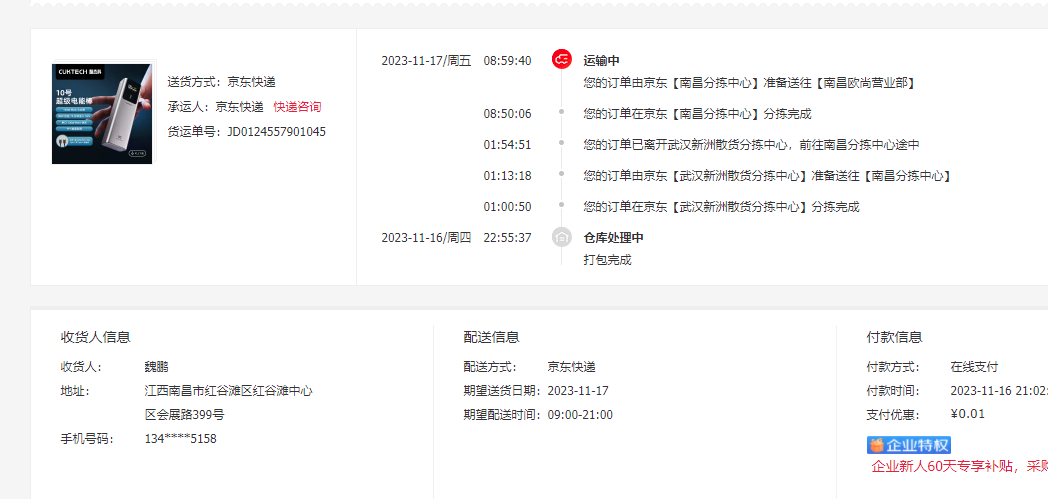Click the timeline dot beside 01:13:18
Screen dimensions: 1048x499
coord(561,174)
